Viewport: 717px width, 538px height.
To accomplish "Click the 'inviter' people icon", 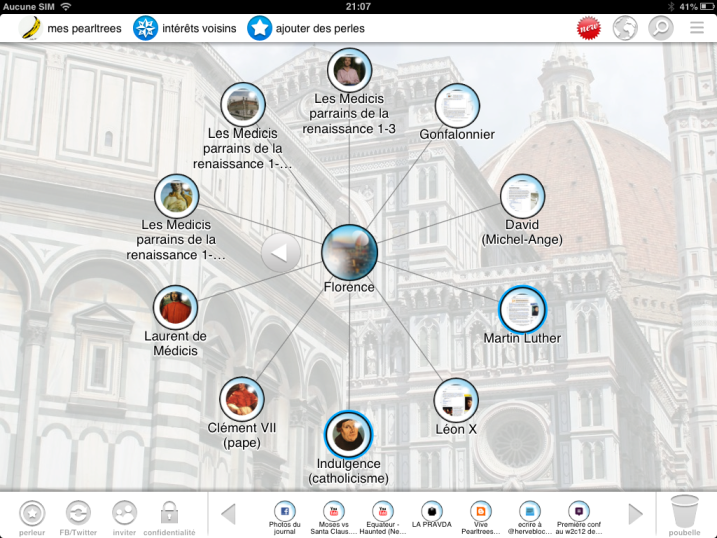I will point(124,513).
